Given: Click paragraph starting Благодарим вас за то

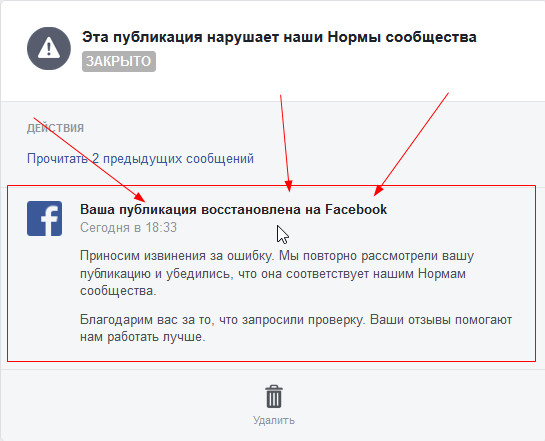Looking at the screenshot, I should click(296, 328).
